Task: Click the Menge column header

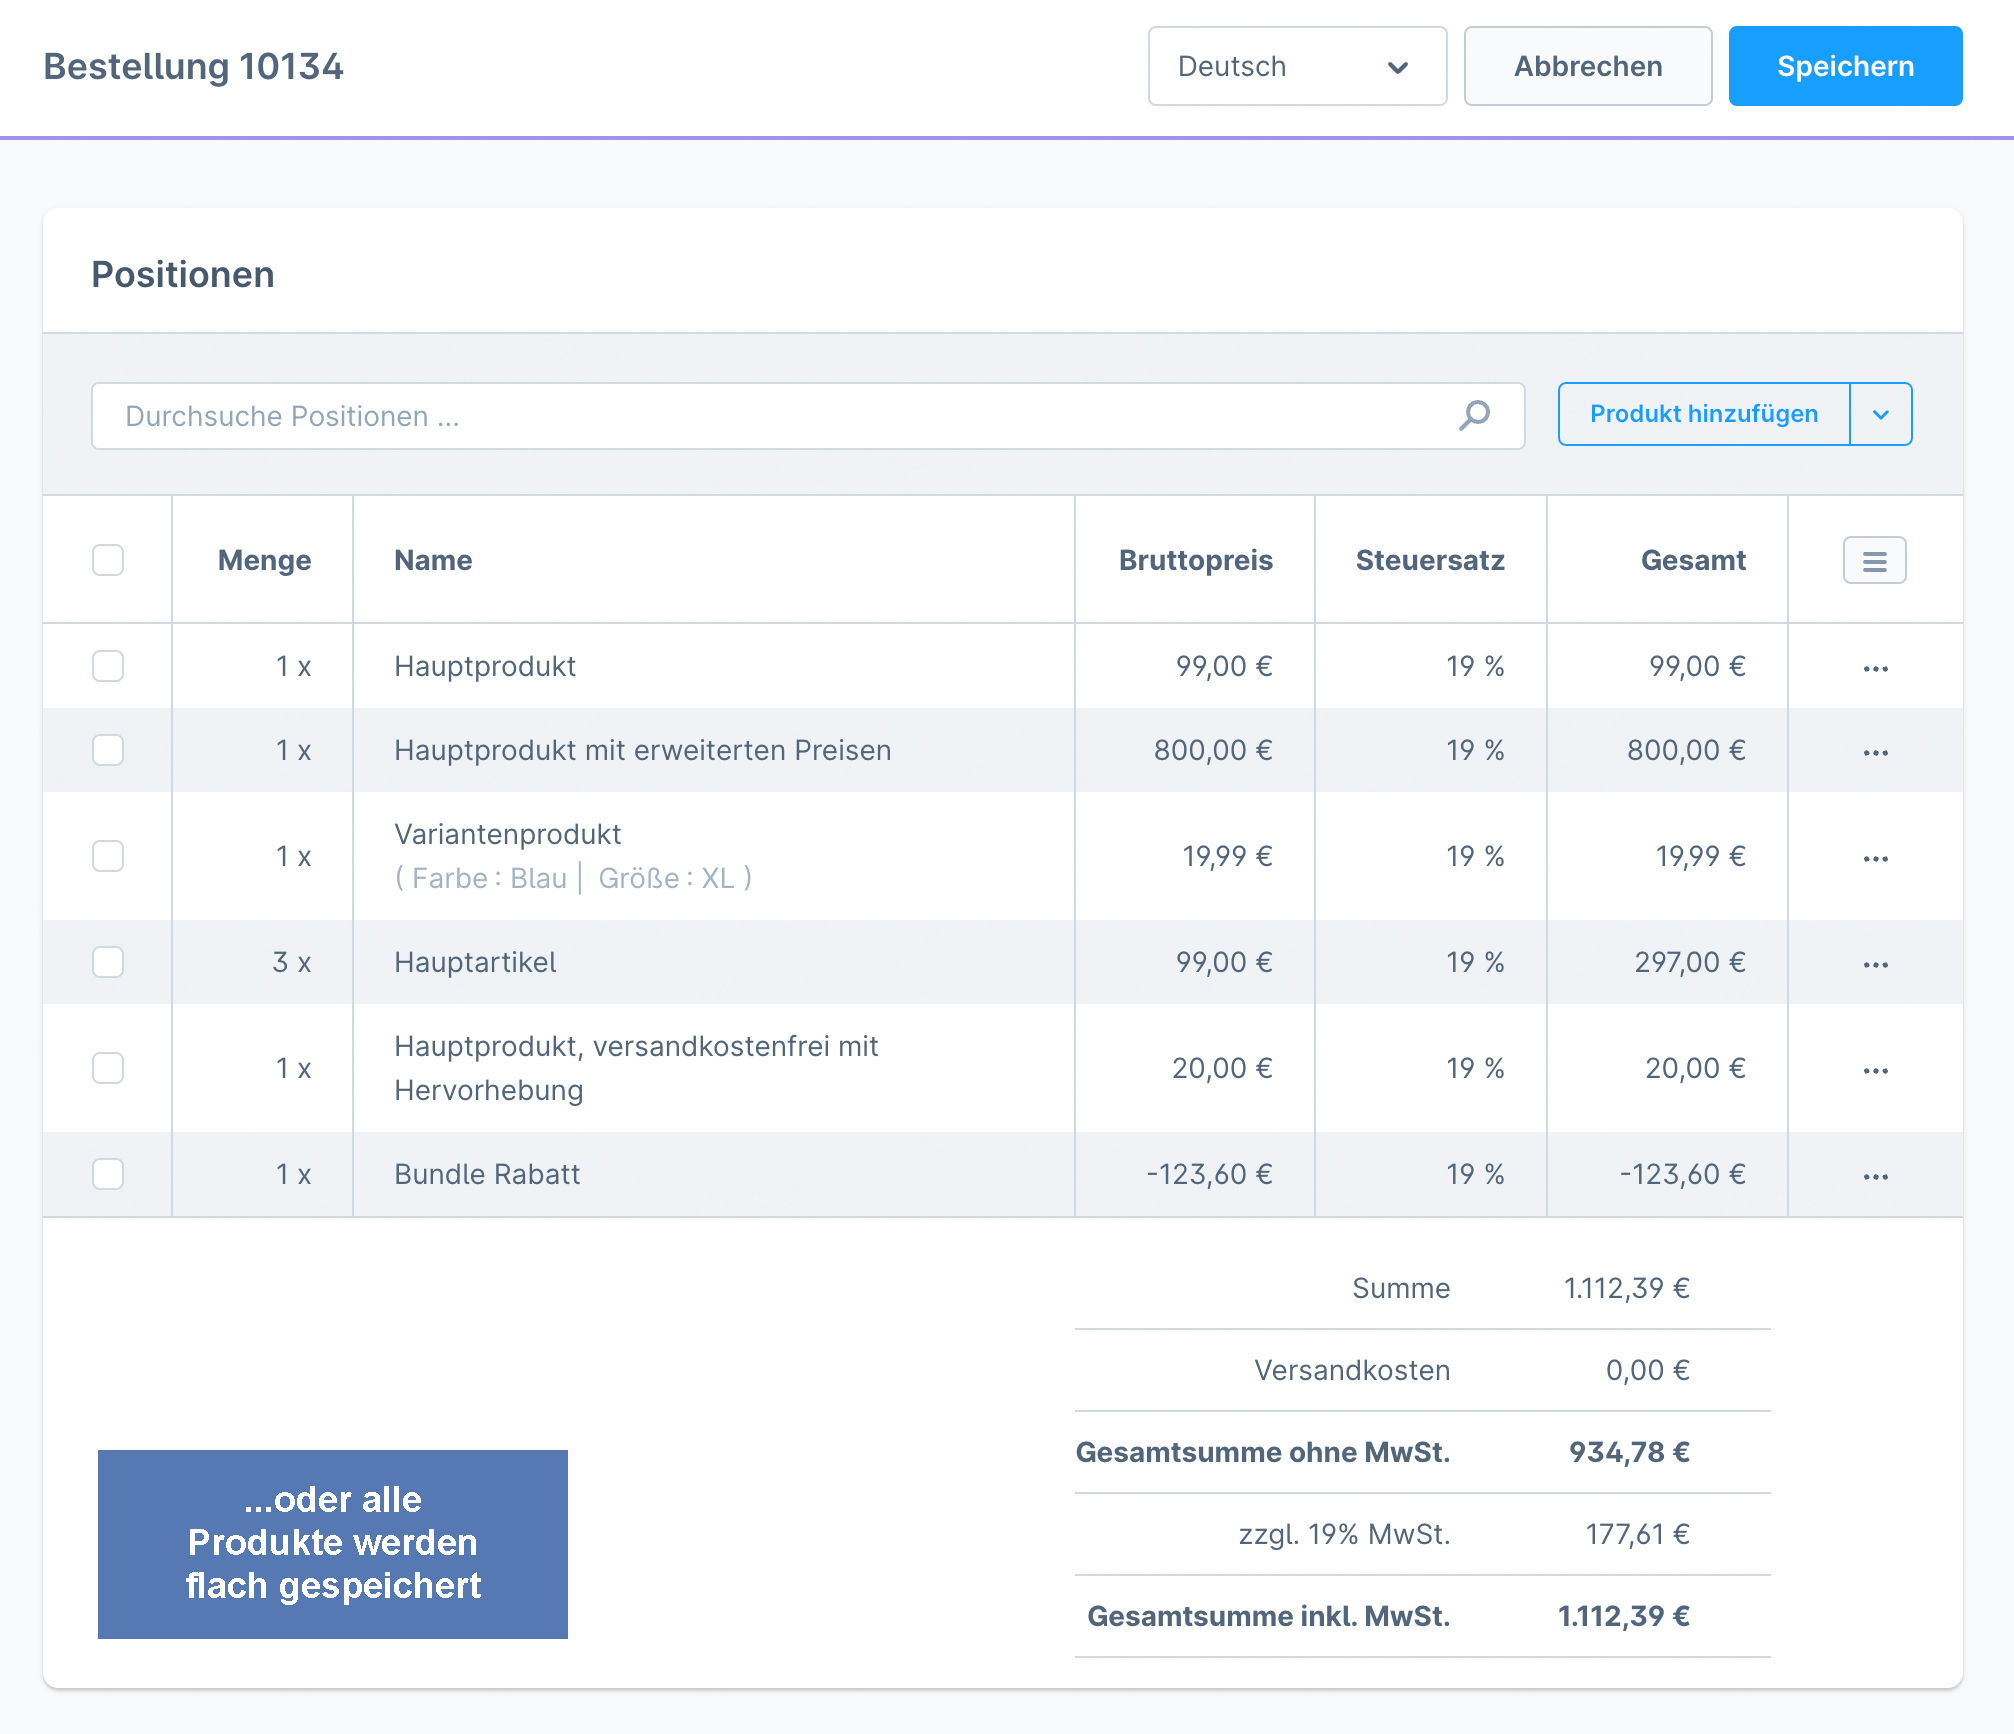Action: coord(264,560)
